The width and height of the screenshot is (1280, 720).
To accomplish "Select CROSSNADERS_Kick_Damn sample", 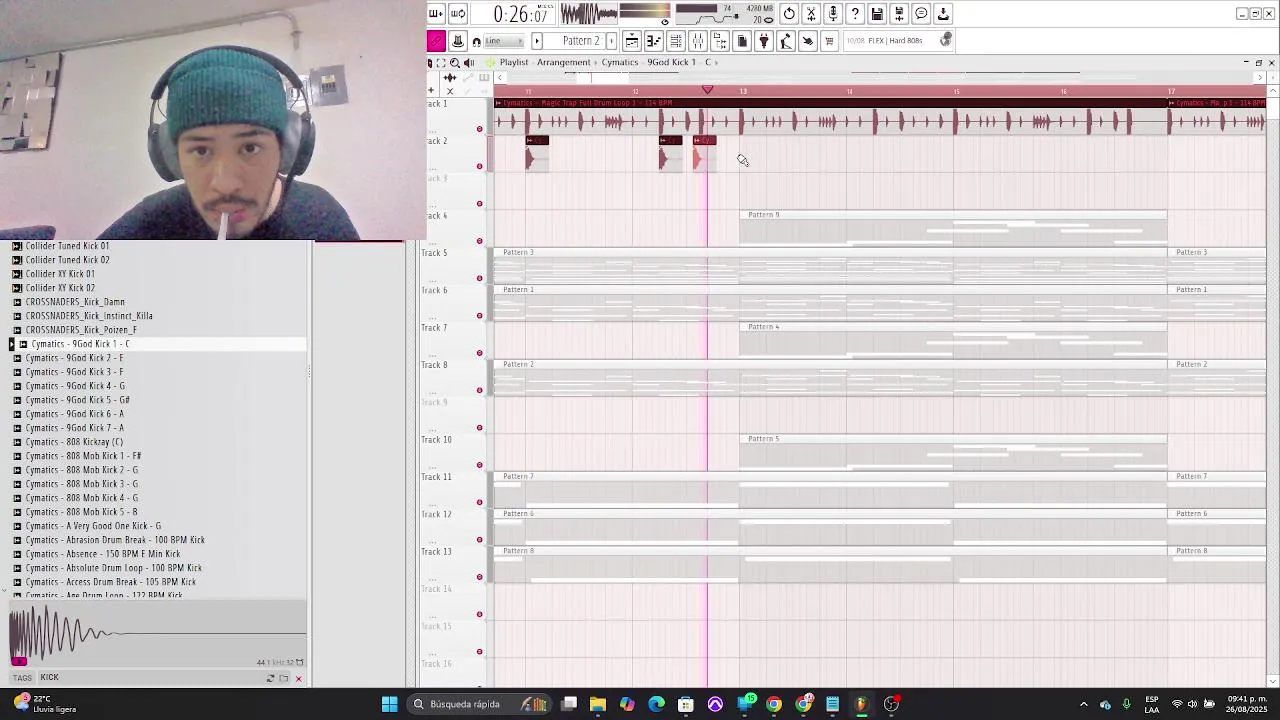I will [x=75, y=302].
